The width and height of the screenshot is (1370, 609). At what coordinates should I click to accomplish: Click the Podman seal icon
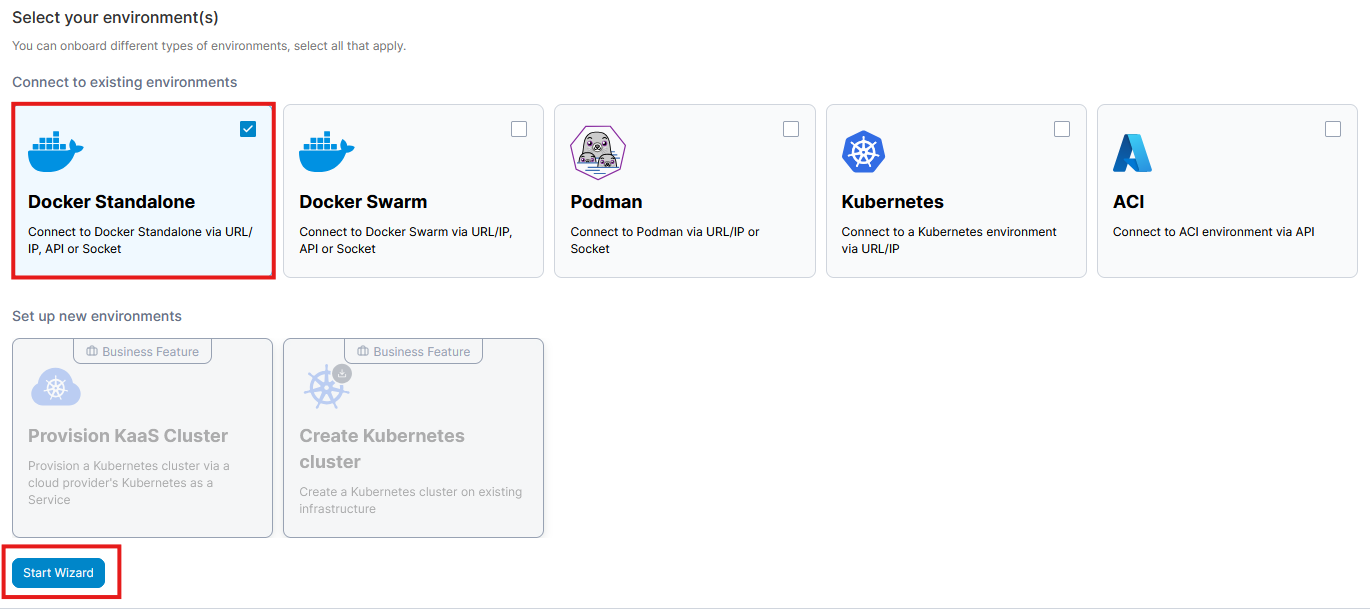point(597,152)
